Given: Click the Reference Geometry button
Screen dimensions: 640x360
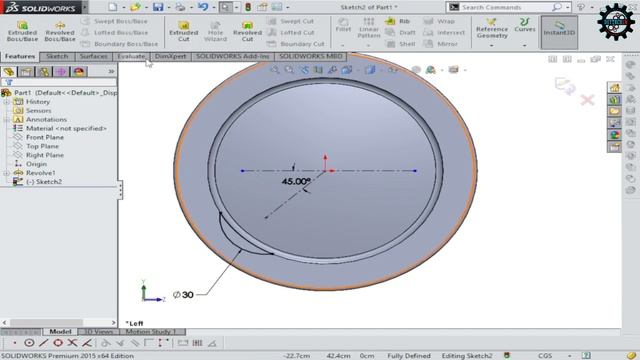Looking at the screenshot, I should pos(492,29).
